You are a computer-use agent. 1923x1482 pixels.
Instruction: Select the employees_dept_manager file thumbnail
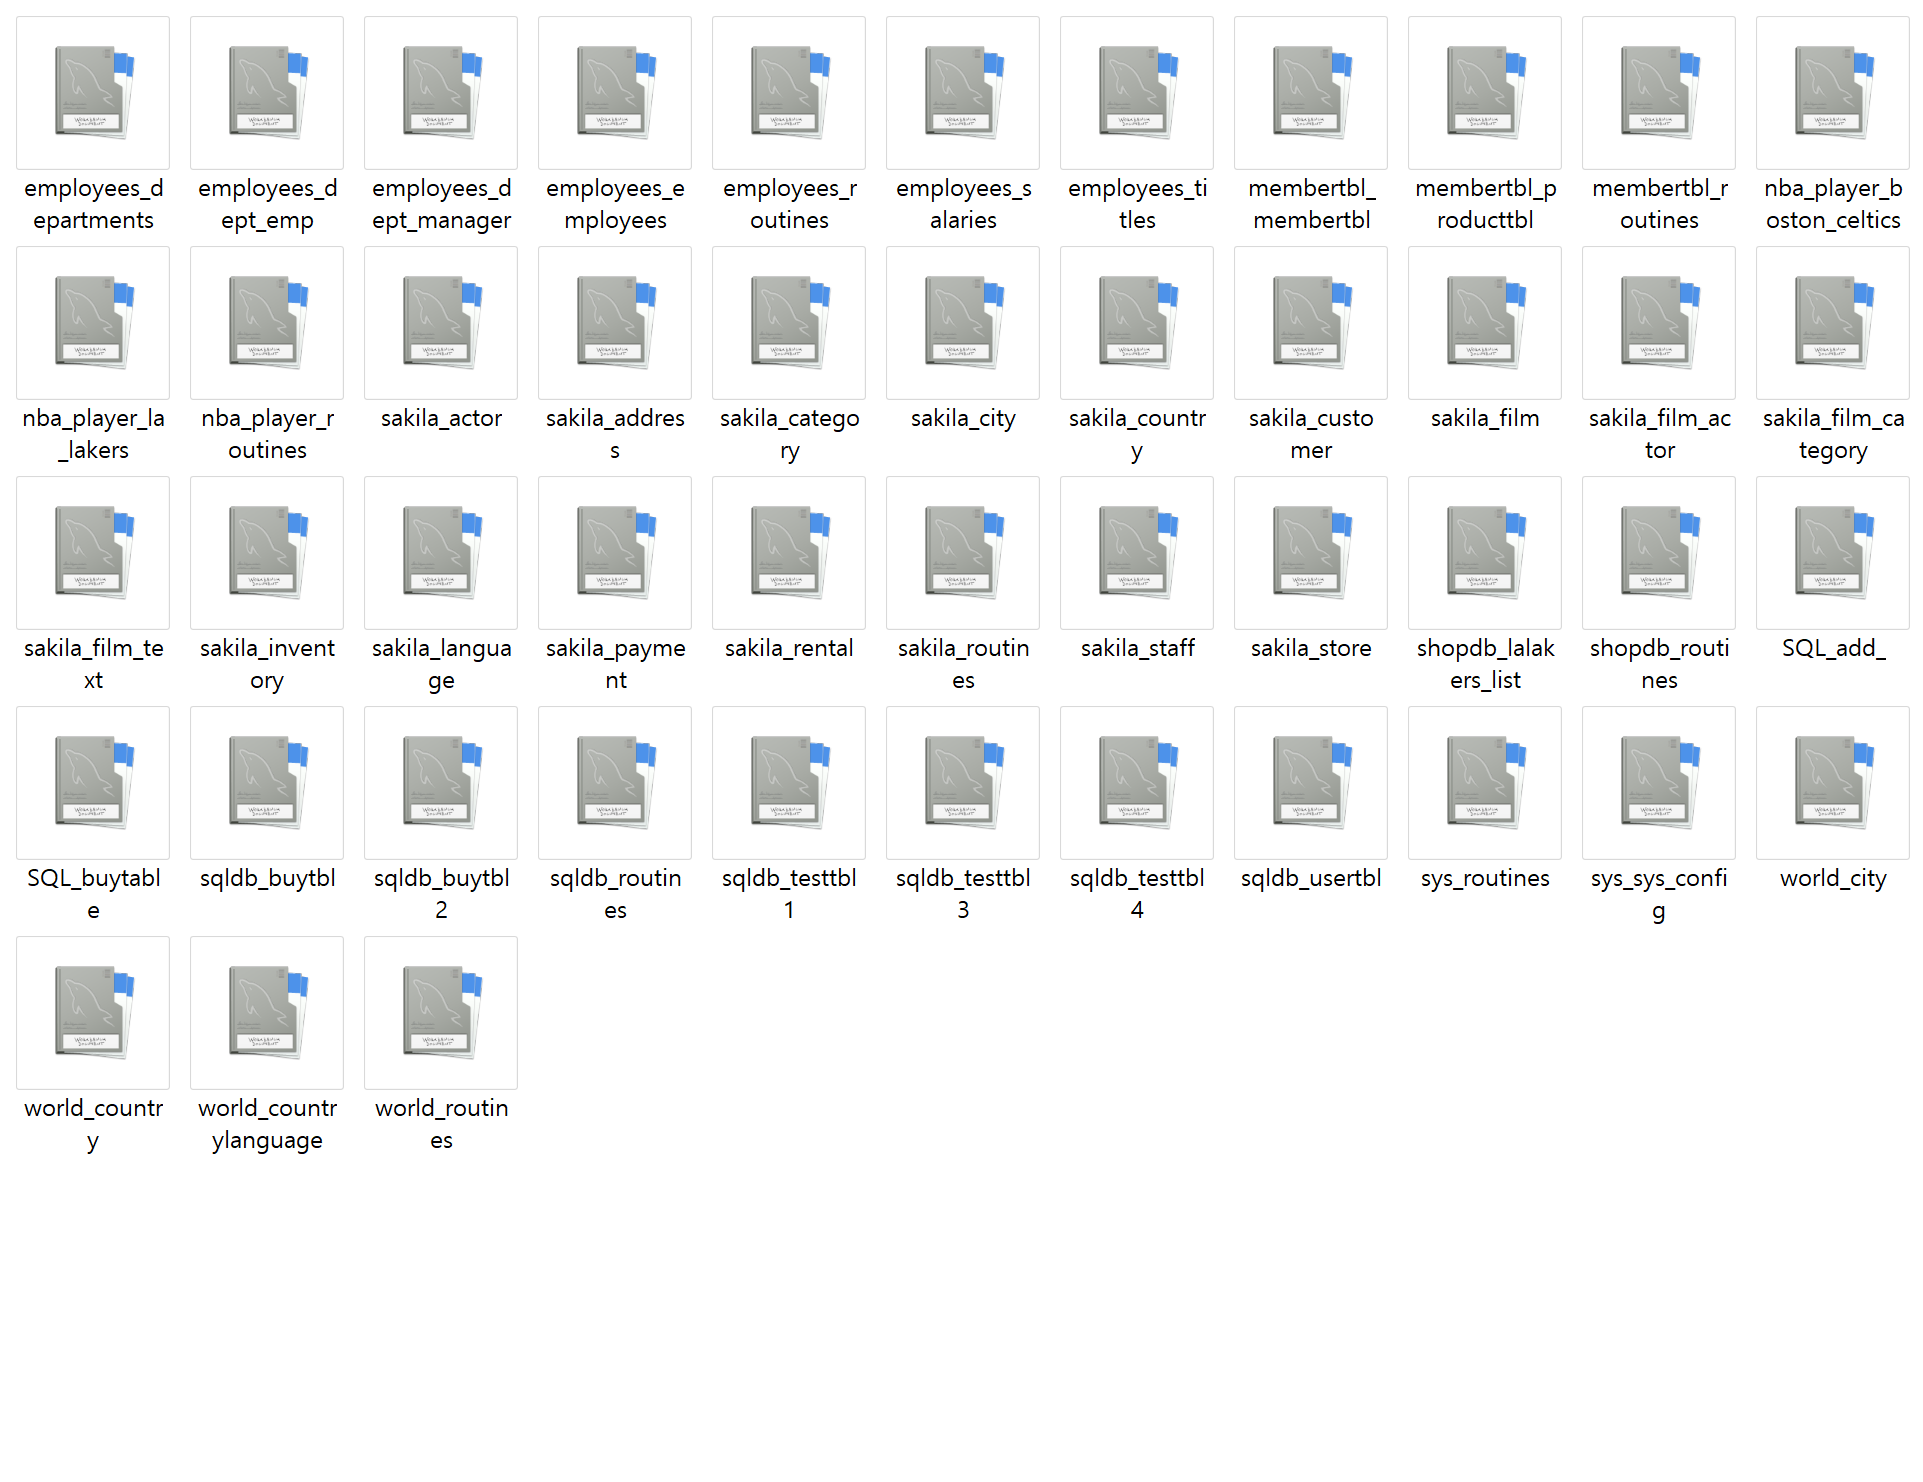tap(441, 92)
